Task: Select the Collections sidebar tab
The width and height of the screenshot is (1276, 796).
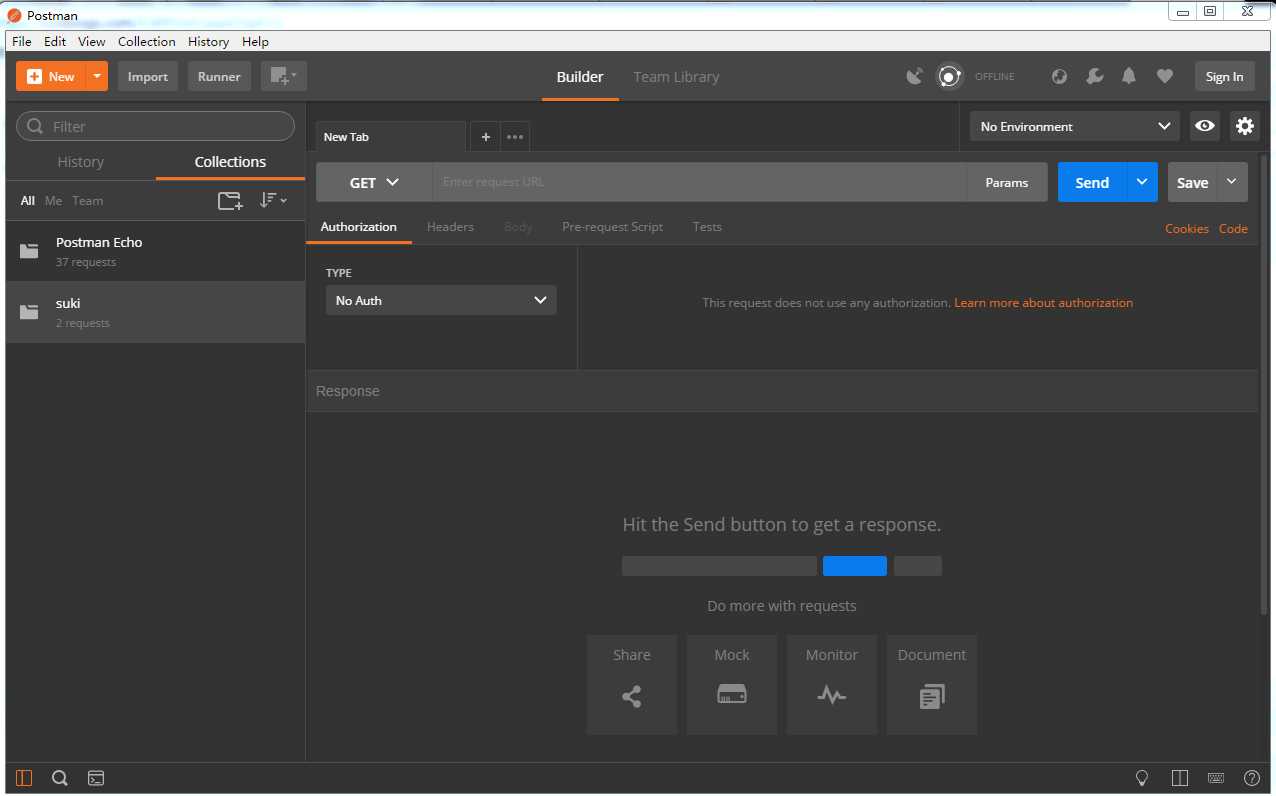Action: (230, 162)
